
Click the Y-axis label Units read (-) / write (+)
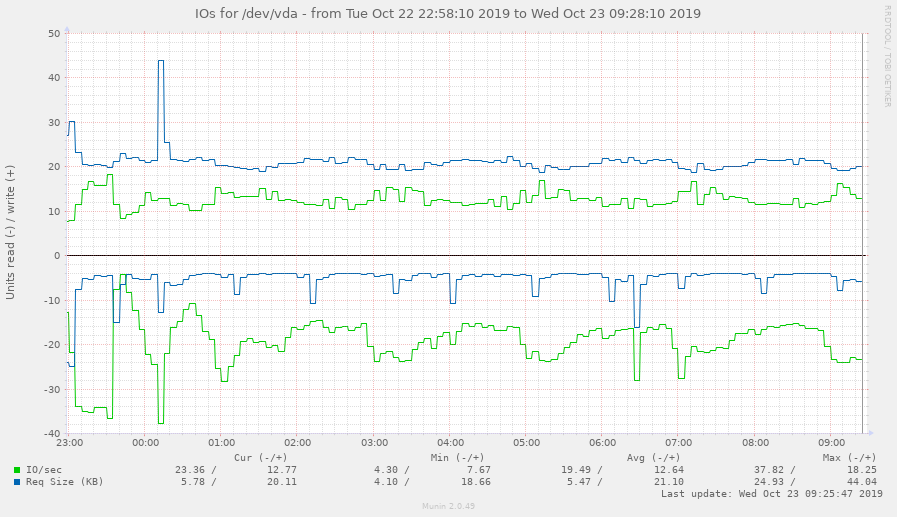tap(10, 232)
